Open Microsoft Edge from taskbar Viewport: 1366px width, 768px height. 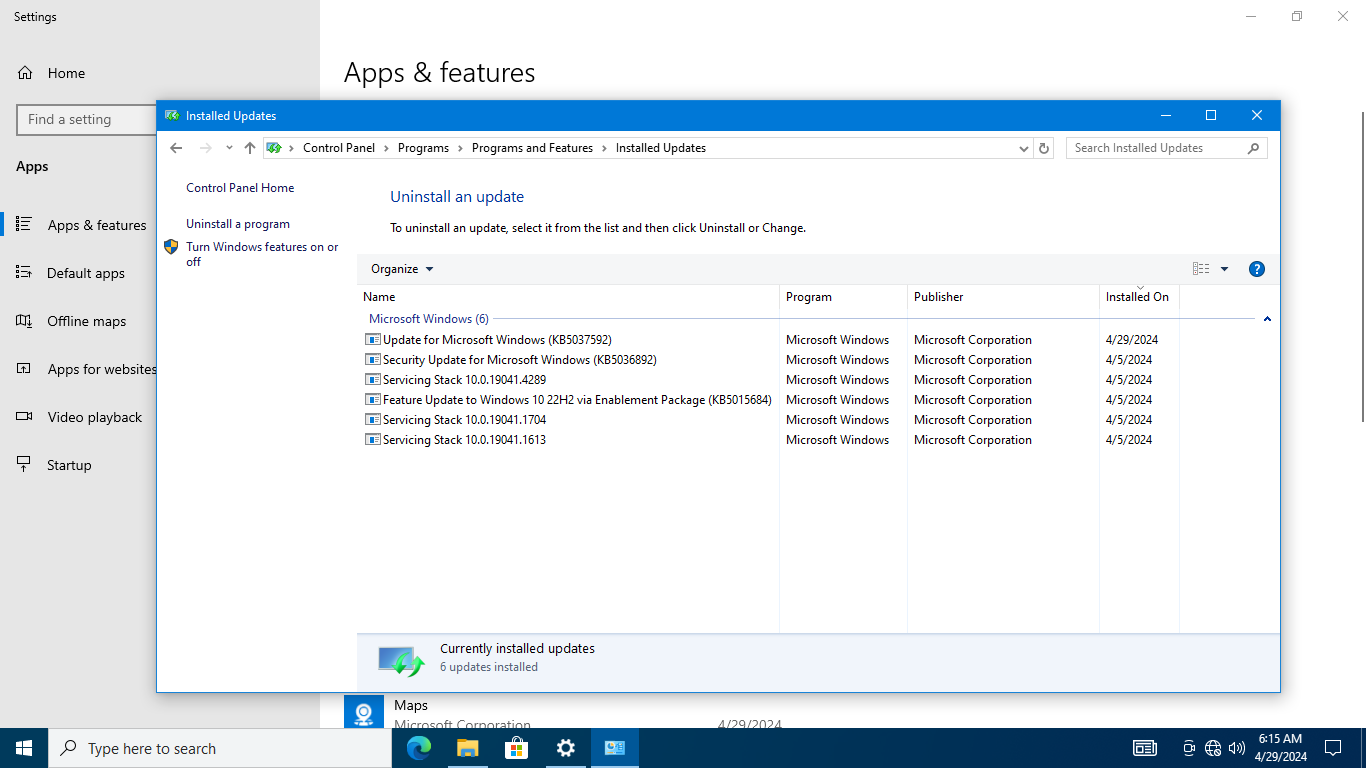pyautogui.click(x=418, y=748)
